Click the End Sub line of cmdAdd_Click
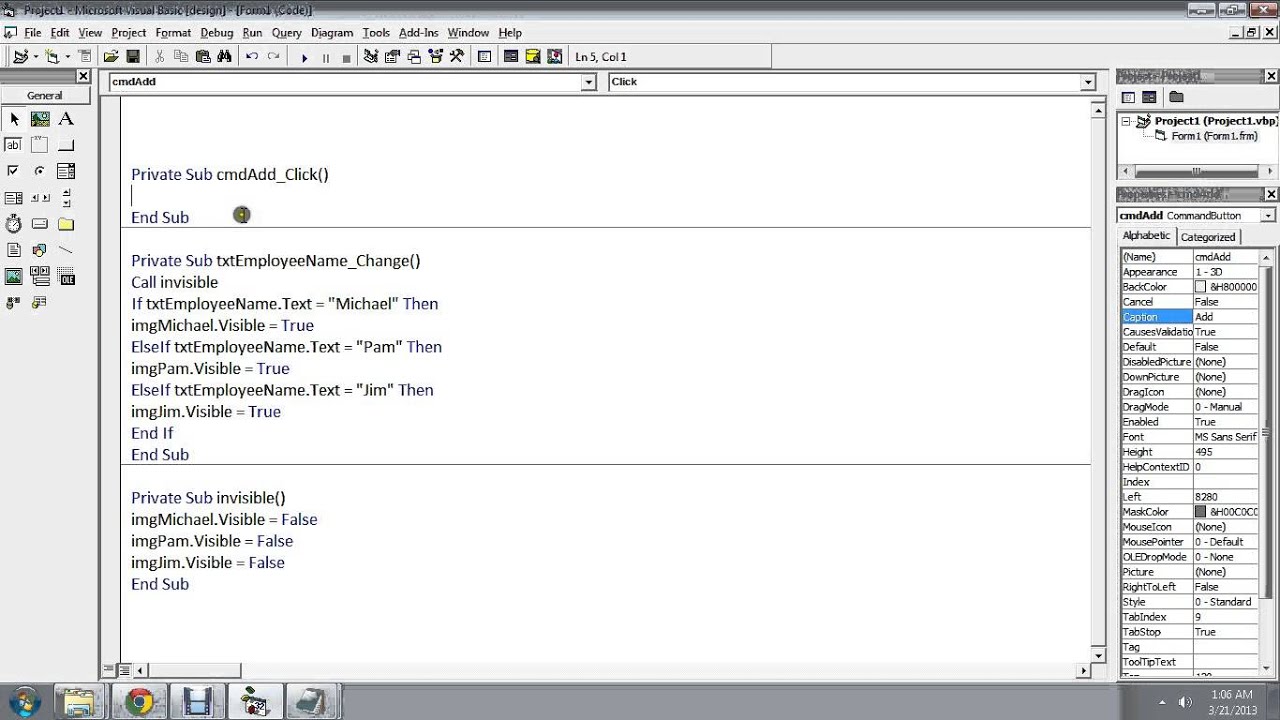Viewport: 1280px width, 720px height. pos(160,217)
